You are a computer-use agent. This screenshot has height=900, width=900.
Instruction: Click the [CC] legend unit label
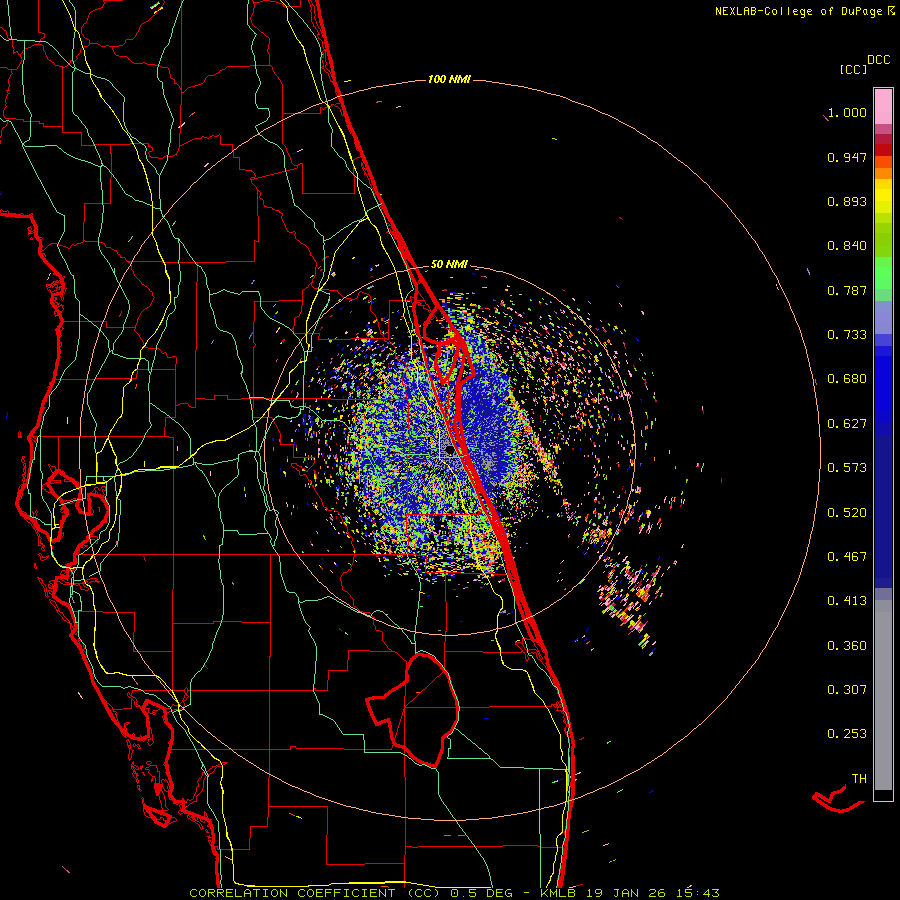click(853, 69)
